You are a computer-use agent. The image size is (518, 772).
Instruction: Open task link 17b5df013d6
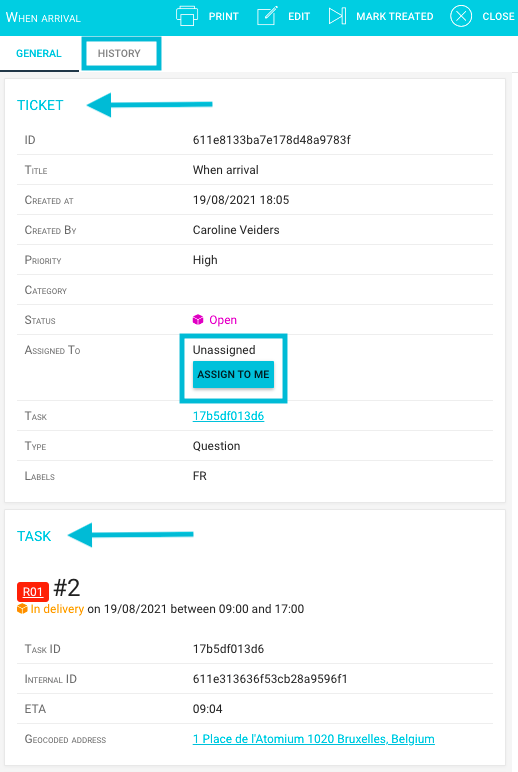click(228, 416)
